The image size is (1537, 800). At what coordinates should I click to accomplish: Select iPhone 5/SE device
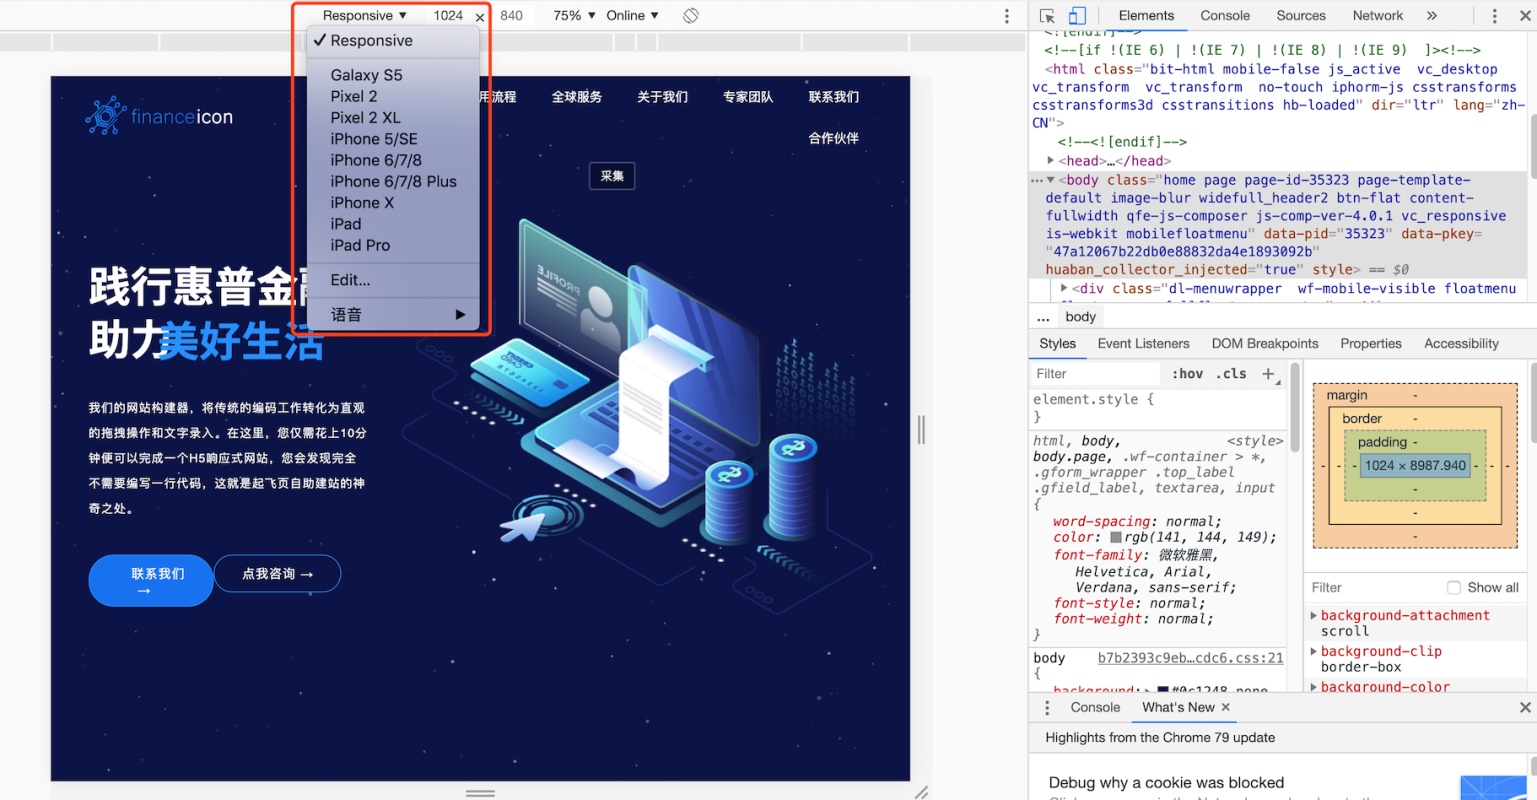(x=392, y=139)
